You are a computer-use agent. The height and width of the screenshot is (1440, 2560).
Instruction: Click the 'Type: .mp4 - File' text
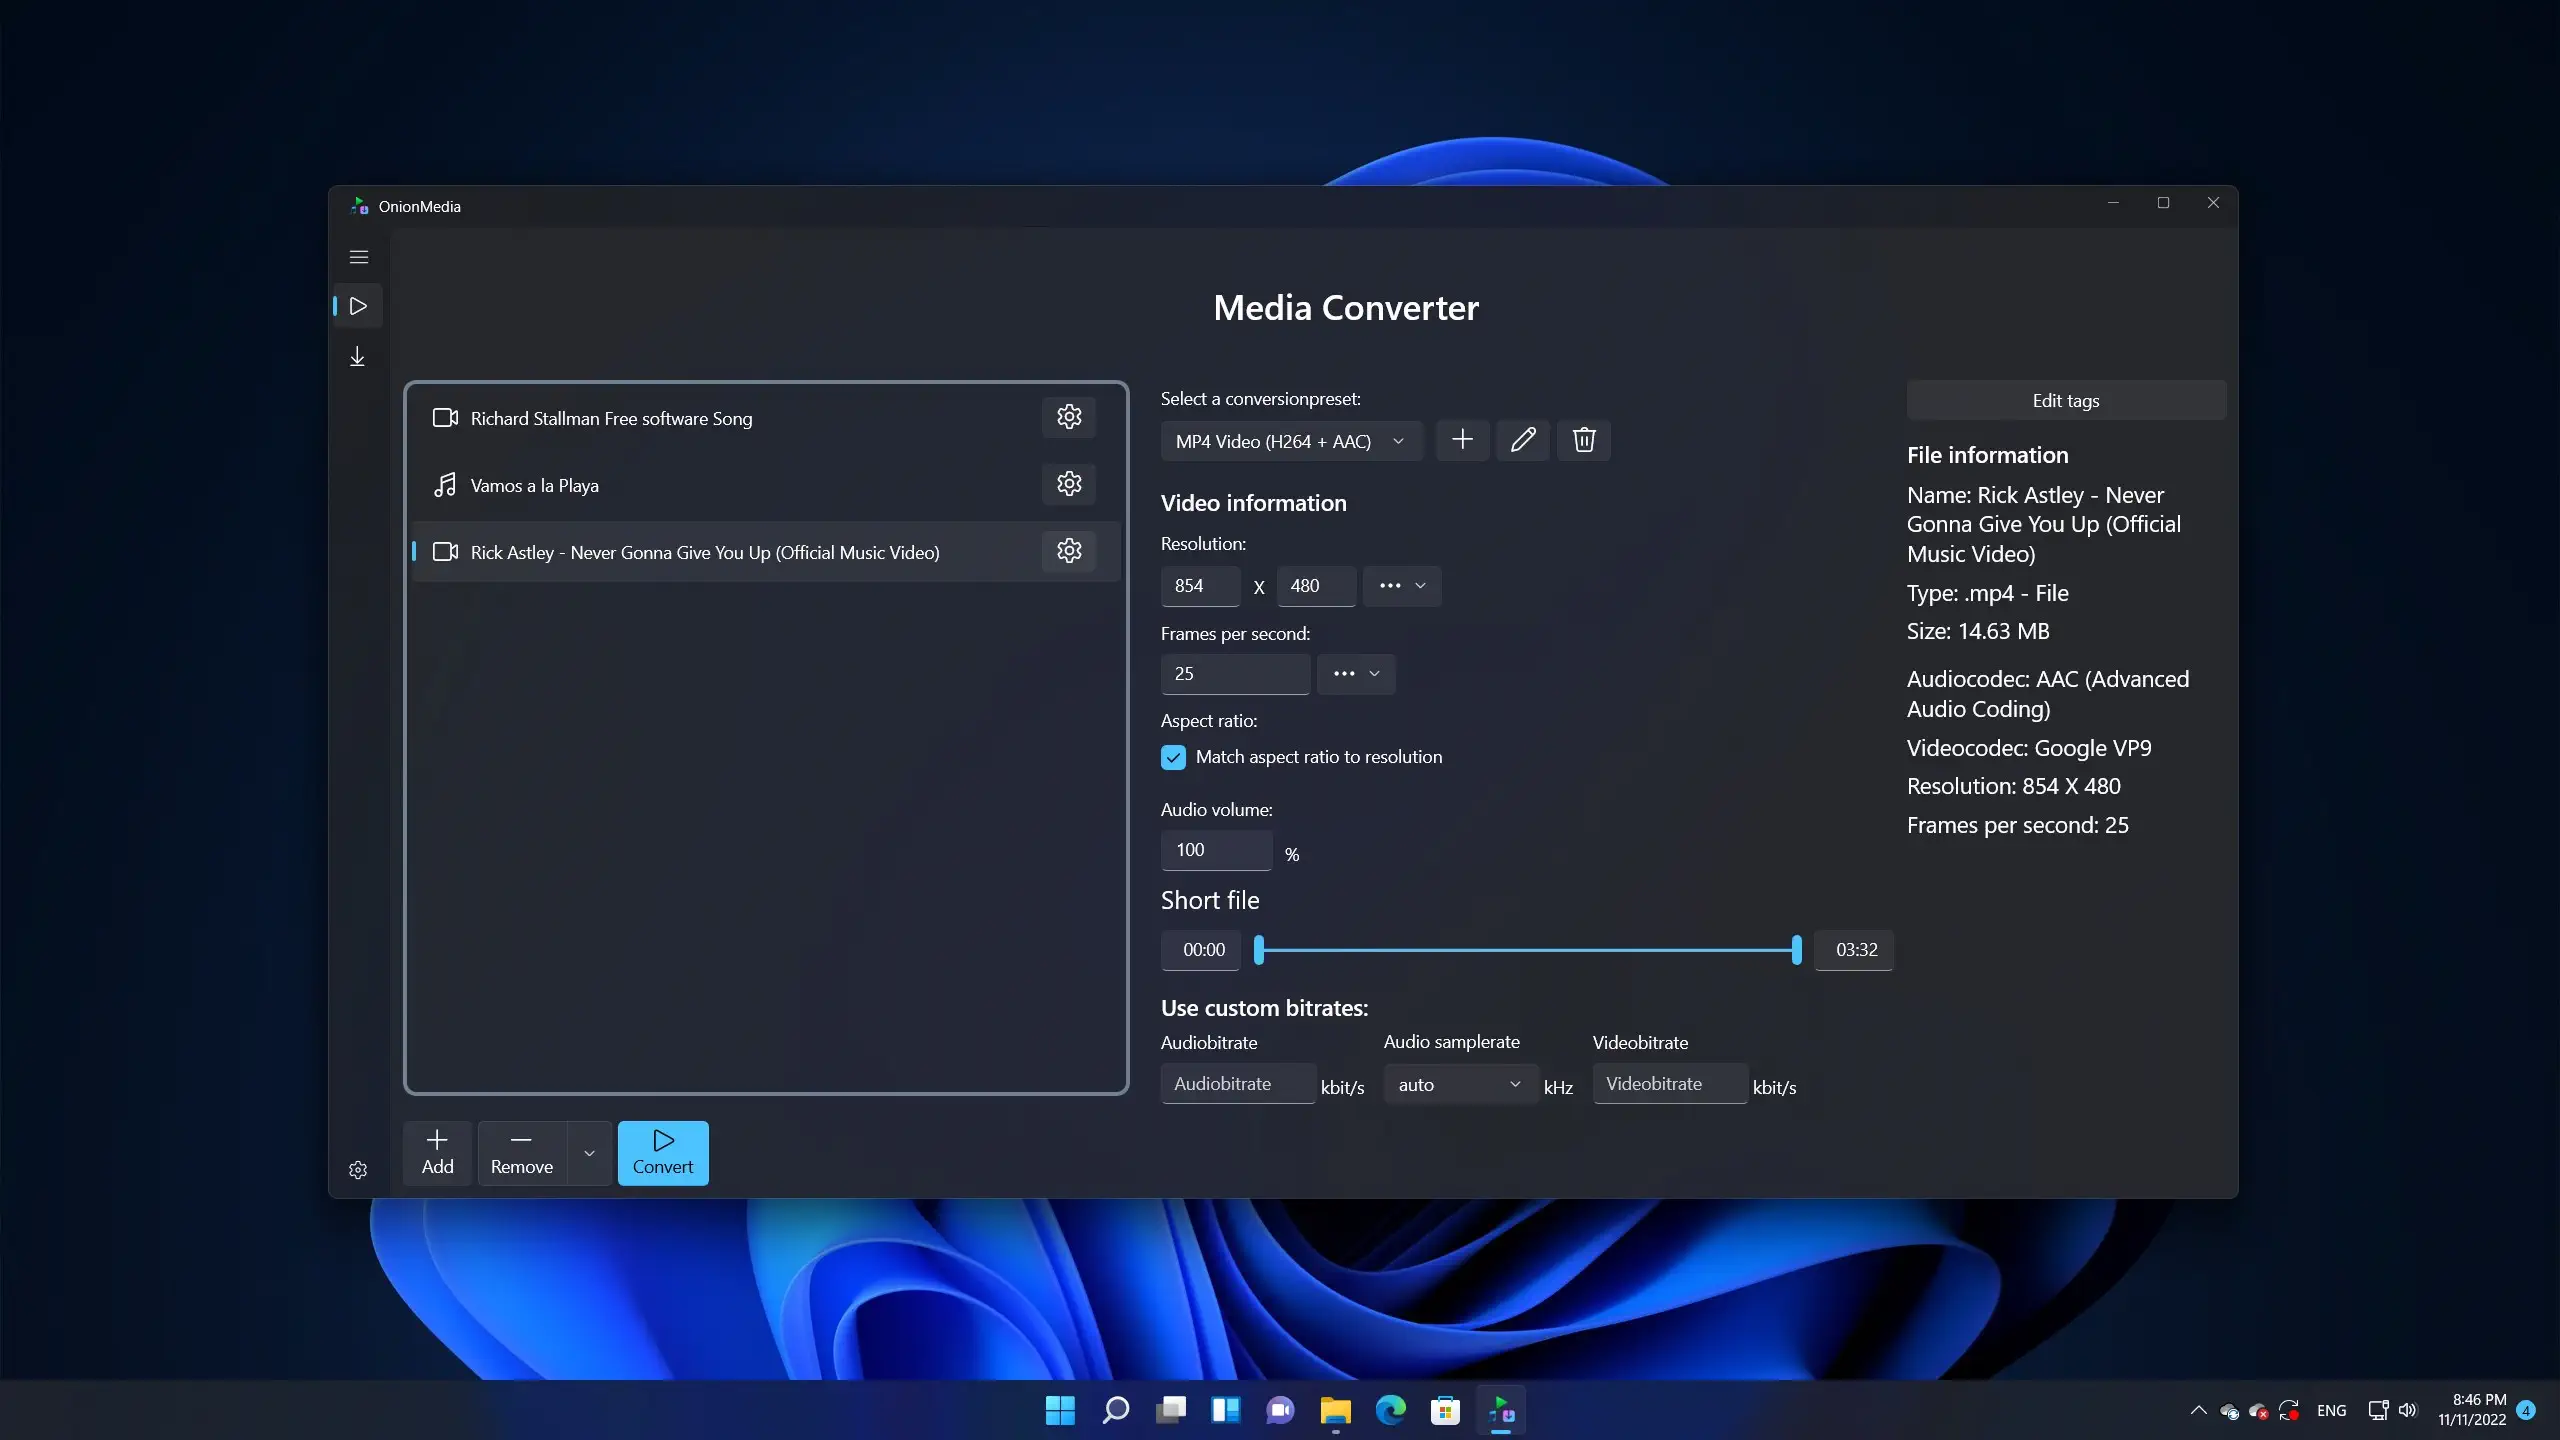coord(1987,593)
